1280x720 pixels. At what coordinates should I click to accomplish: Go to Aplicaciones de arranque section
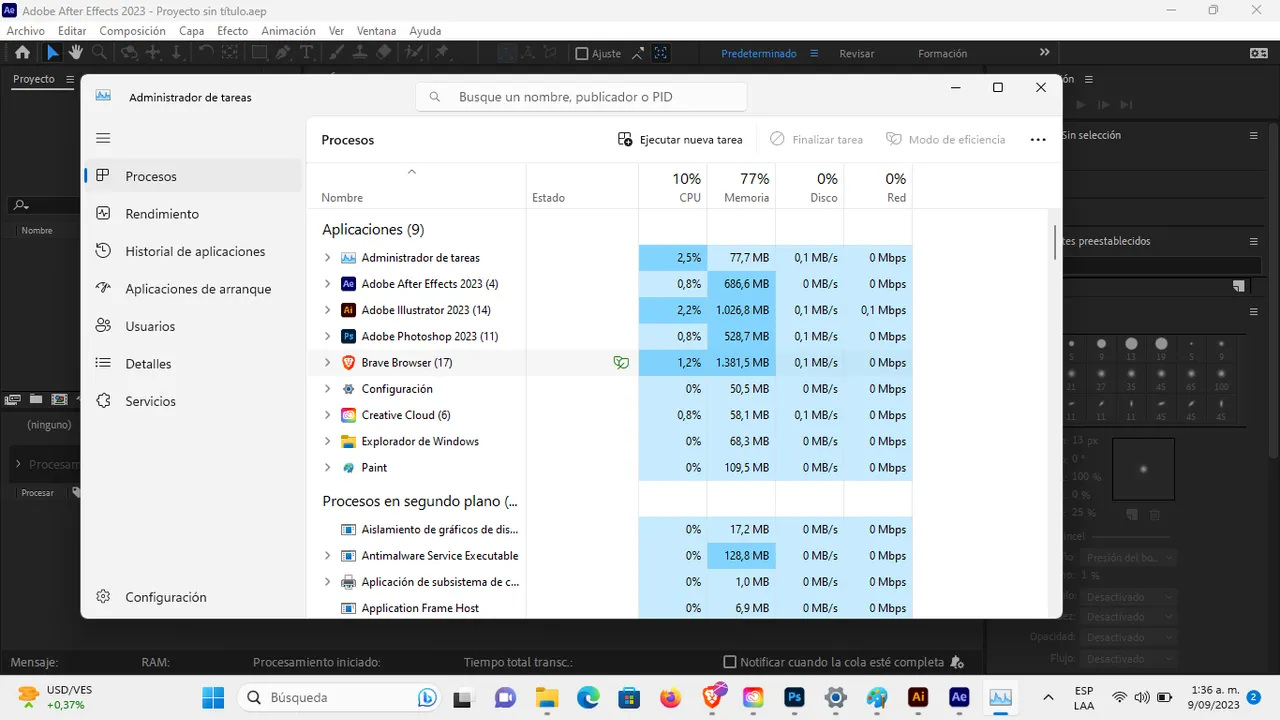[193, 289]
